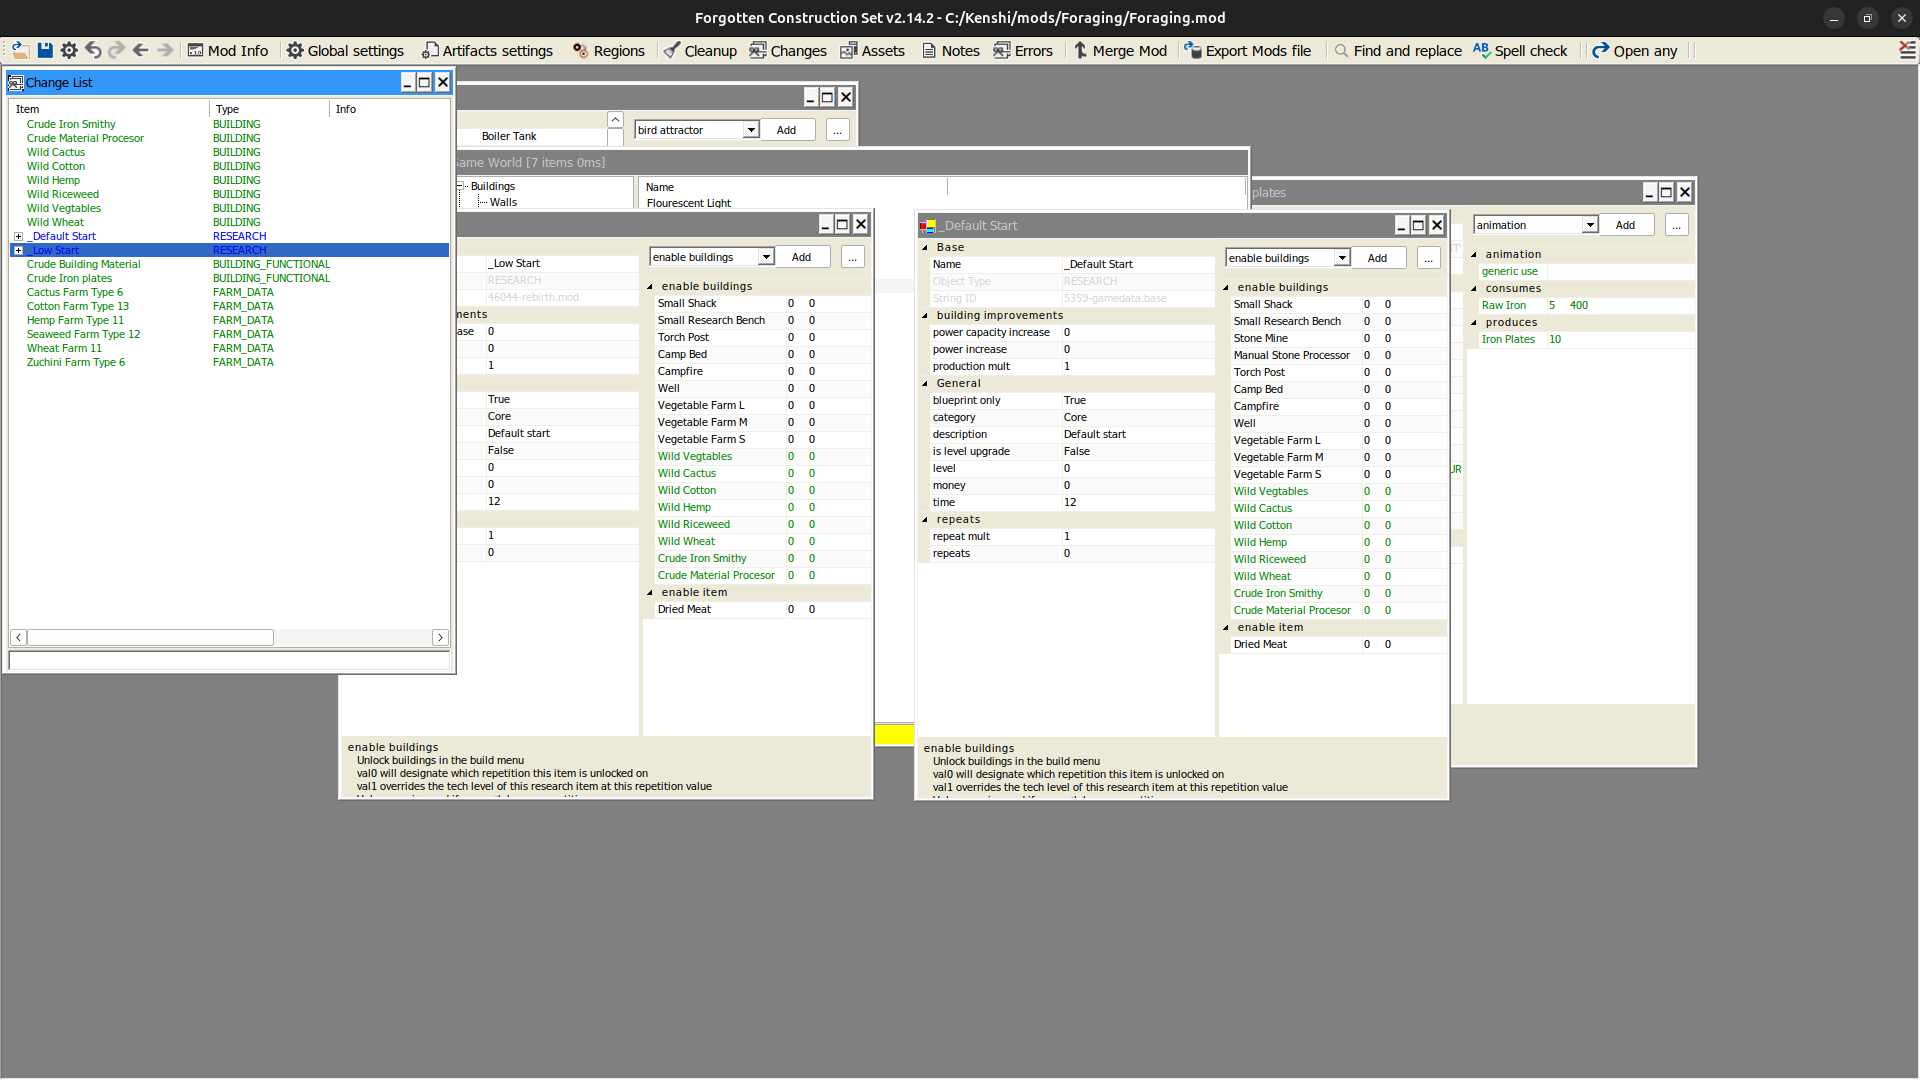
Task: Expand _Default Start in Change List
Action: pyautogui.click(x=18, y=237)
